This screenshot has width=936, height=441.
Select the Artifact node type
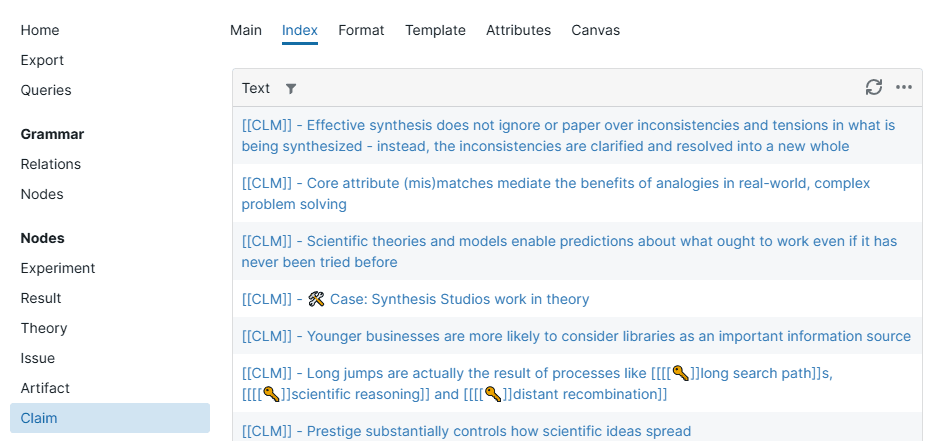tap(46, 388)
